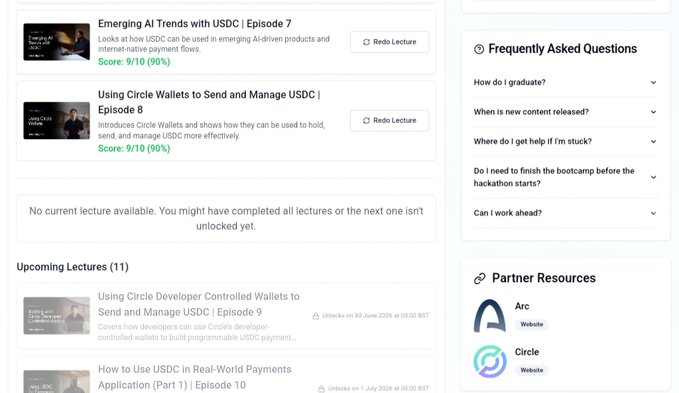
Task: Open the Arc Website link
Action: [532, 324]
